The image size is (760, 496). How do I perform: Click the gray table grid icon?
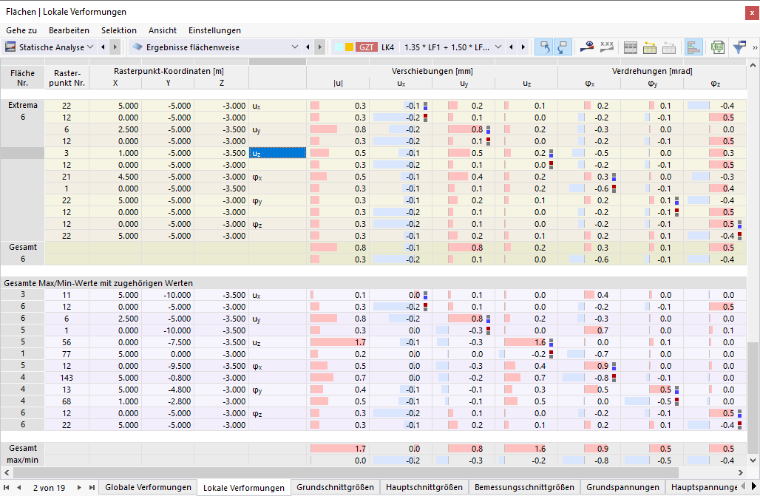[630, 47]
